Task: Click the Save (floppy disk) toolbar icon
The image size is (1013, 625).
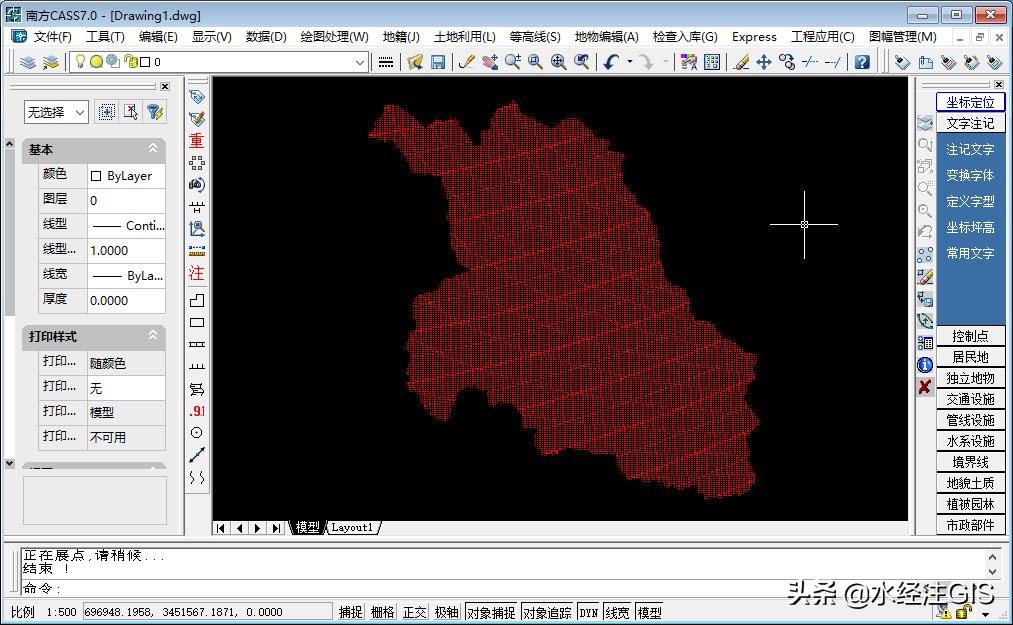Action: [x=438, y=62]
